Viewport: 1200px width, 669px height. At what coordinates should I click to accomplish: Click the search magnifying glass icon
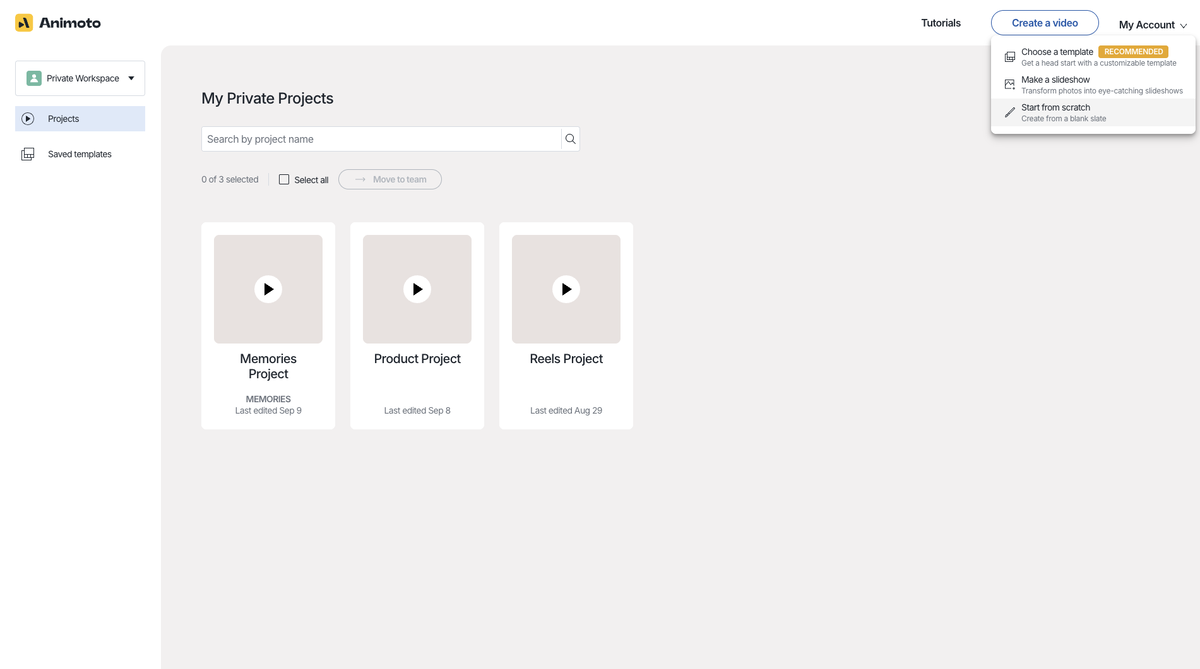[570, 138]
